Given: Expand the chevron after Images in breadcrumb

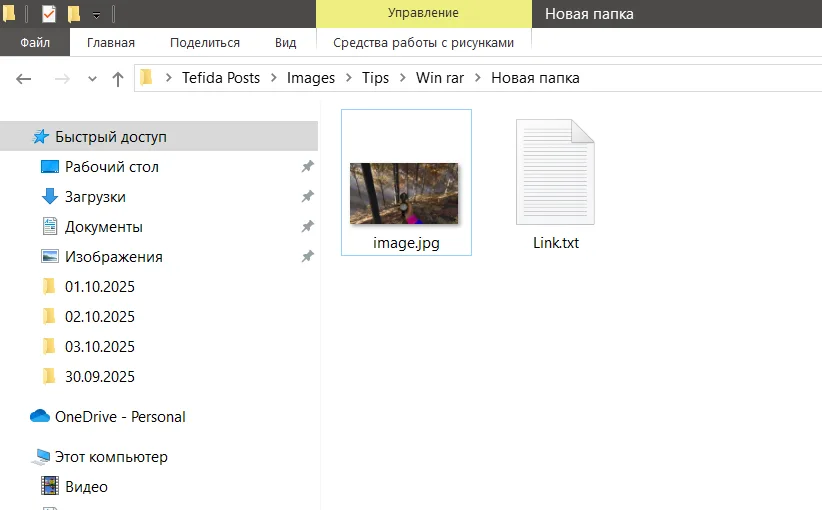Looking at the screenshot, I should pyautogui.click(x=349, y=78).
